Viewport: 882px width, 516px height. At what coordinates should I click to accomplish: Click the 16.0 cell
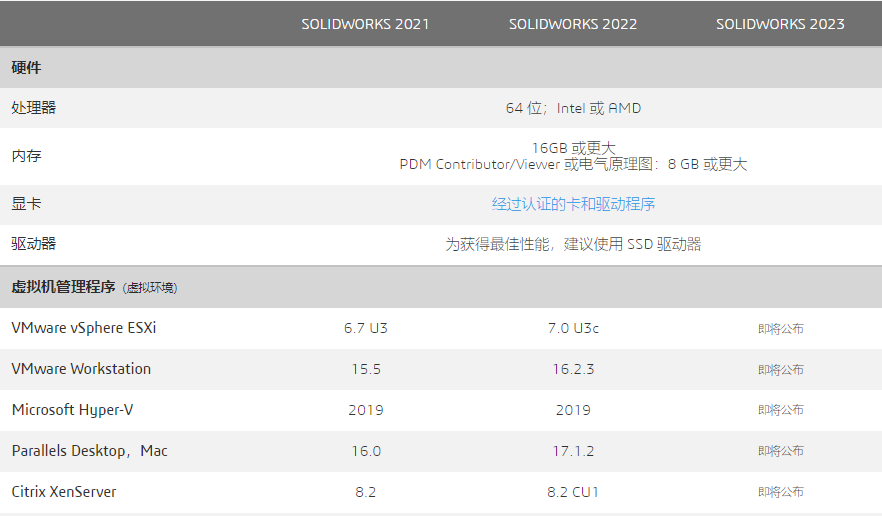[366, 451]
